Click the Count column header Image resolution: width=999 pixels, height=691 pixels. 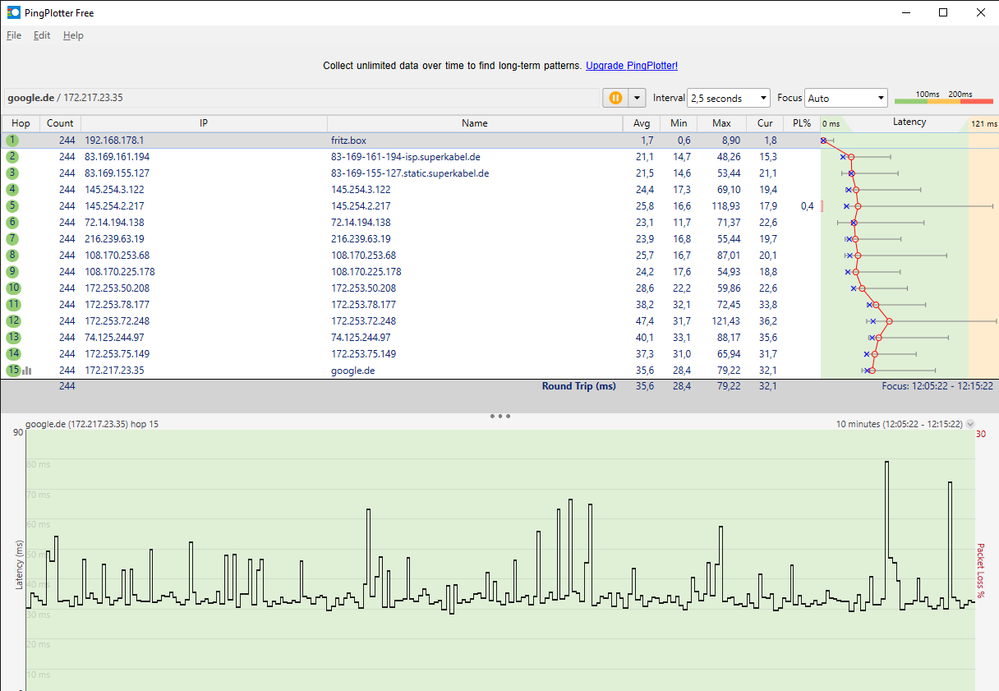tap(60, 124)
